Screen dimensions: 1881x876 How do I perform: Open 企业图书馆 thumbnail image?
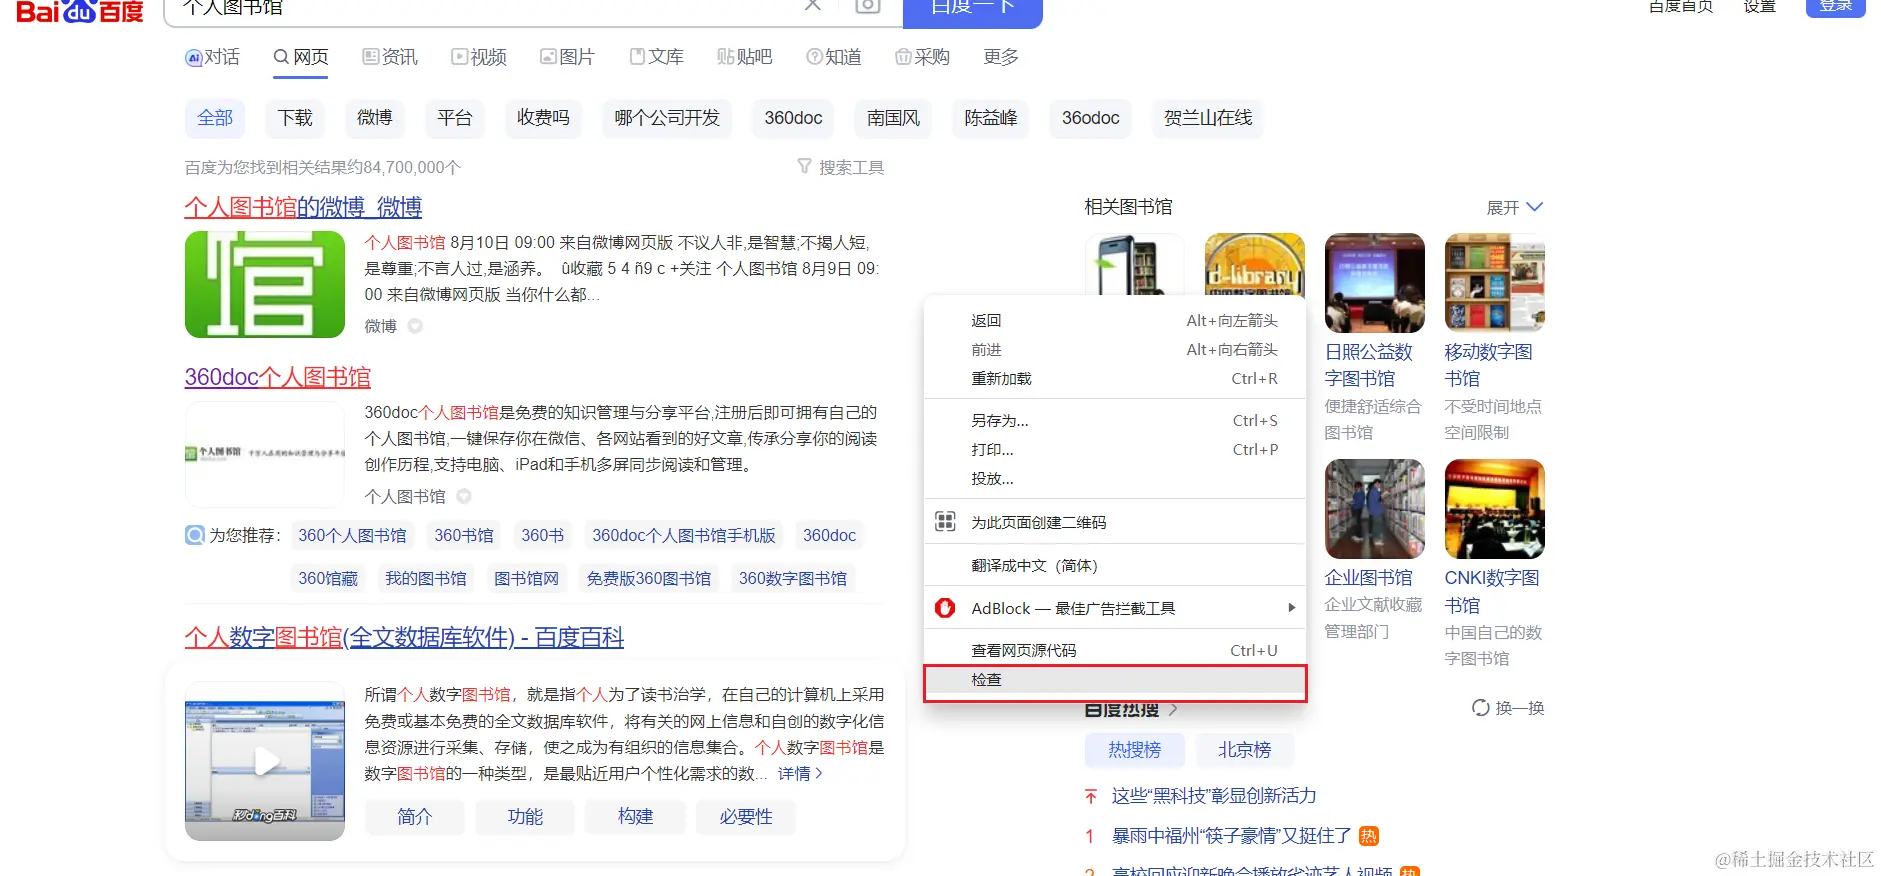pos(1374,509)
